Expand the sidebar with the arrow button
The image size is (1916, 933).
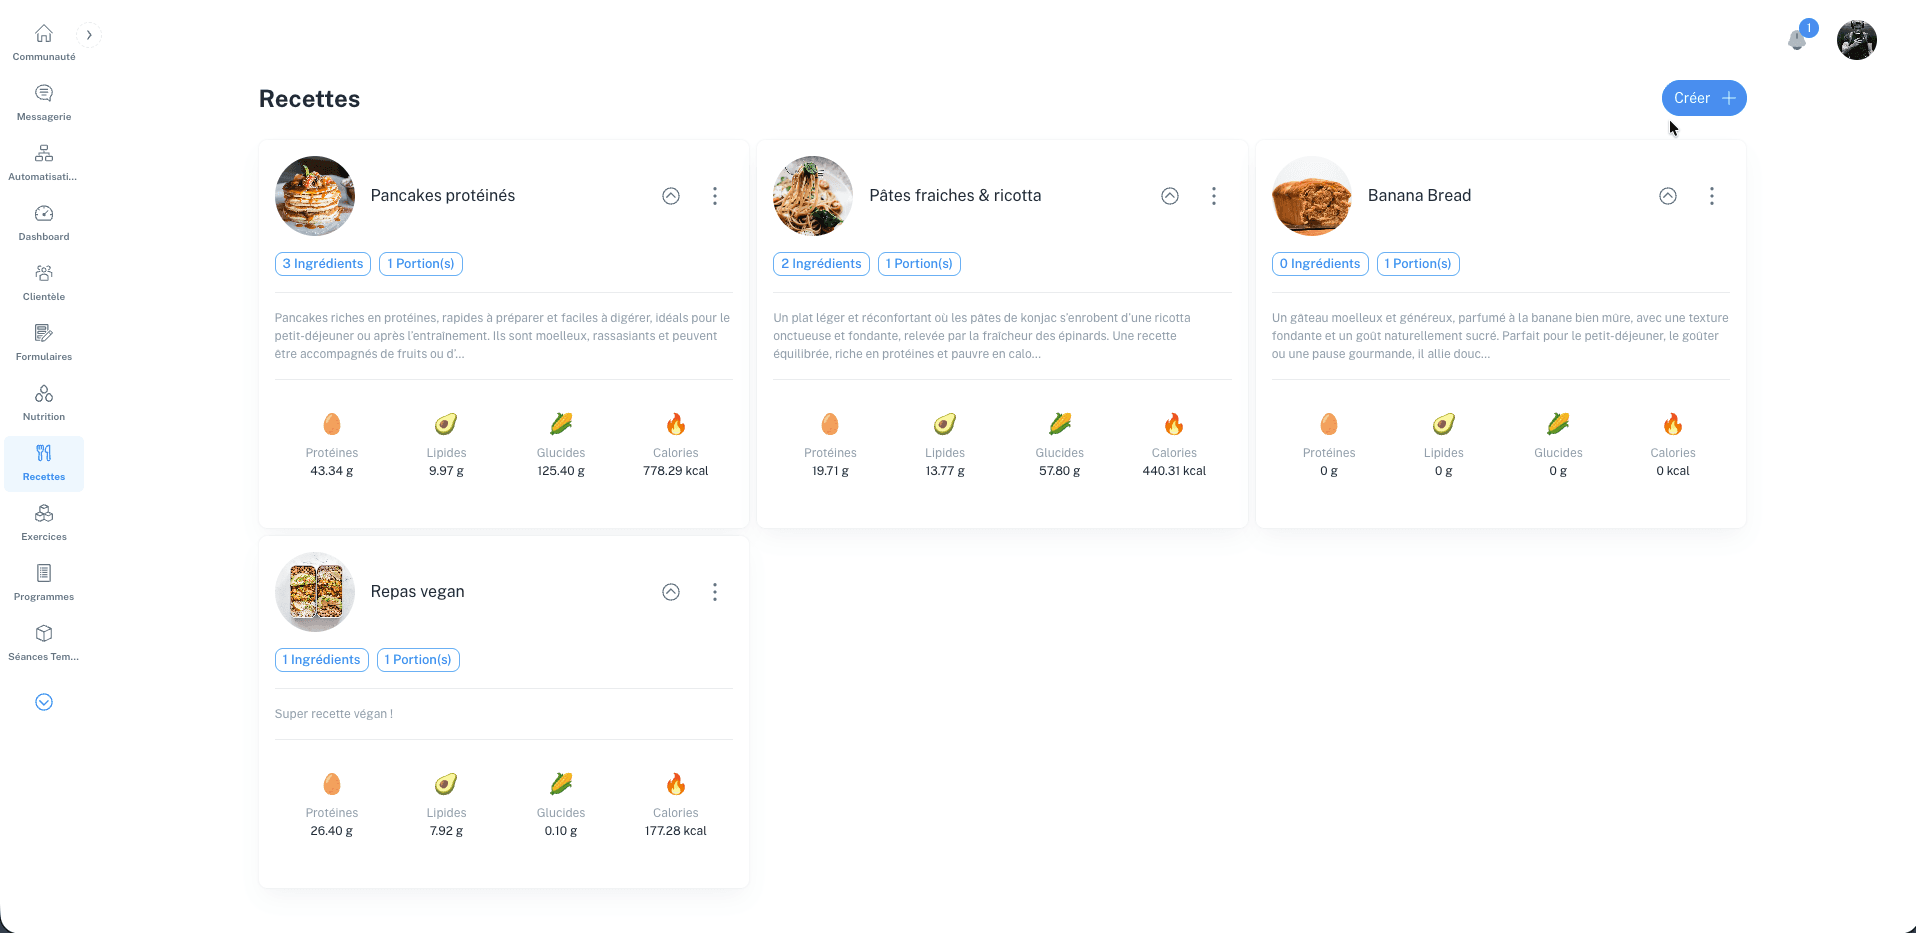tap(89, 35)
